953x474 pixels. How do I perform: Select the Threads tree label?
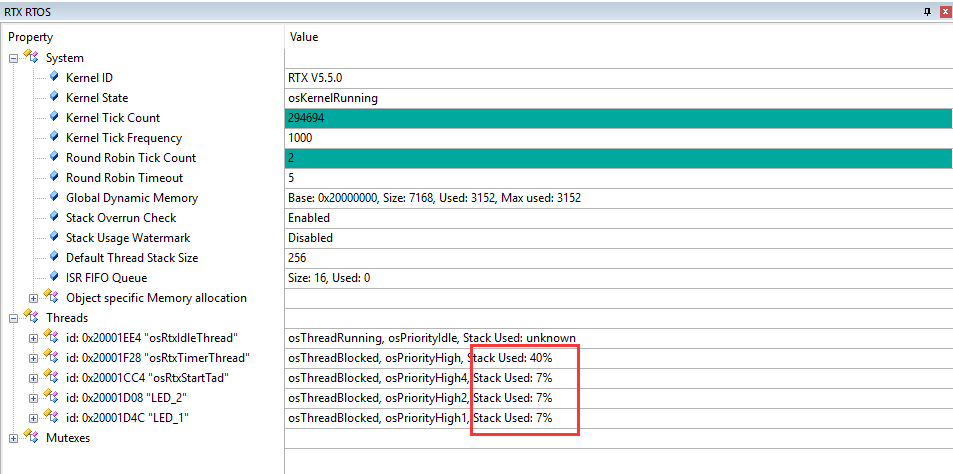67,318
